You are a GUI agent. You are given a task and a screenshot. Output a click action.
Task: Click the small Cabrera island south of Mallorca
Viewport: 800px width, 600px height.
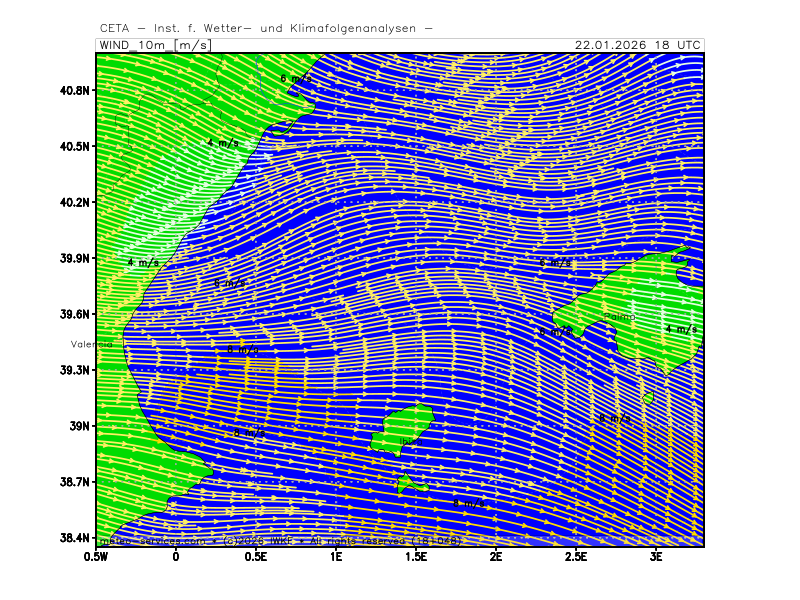point(648,398)
